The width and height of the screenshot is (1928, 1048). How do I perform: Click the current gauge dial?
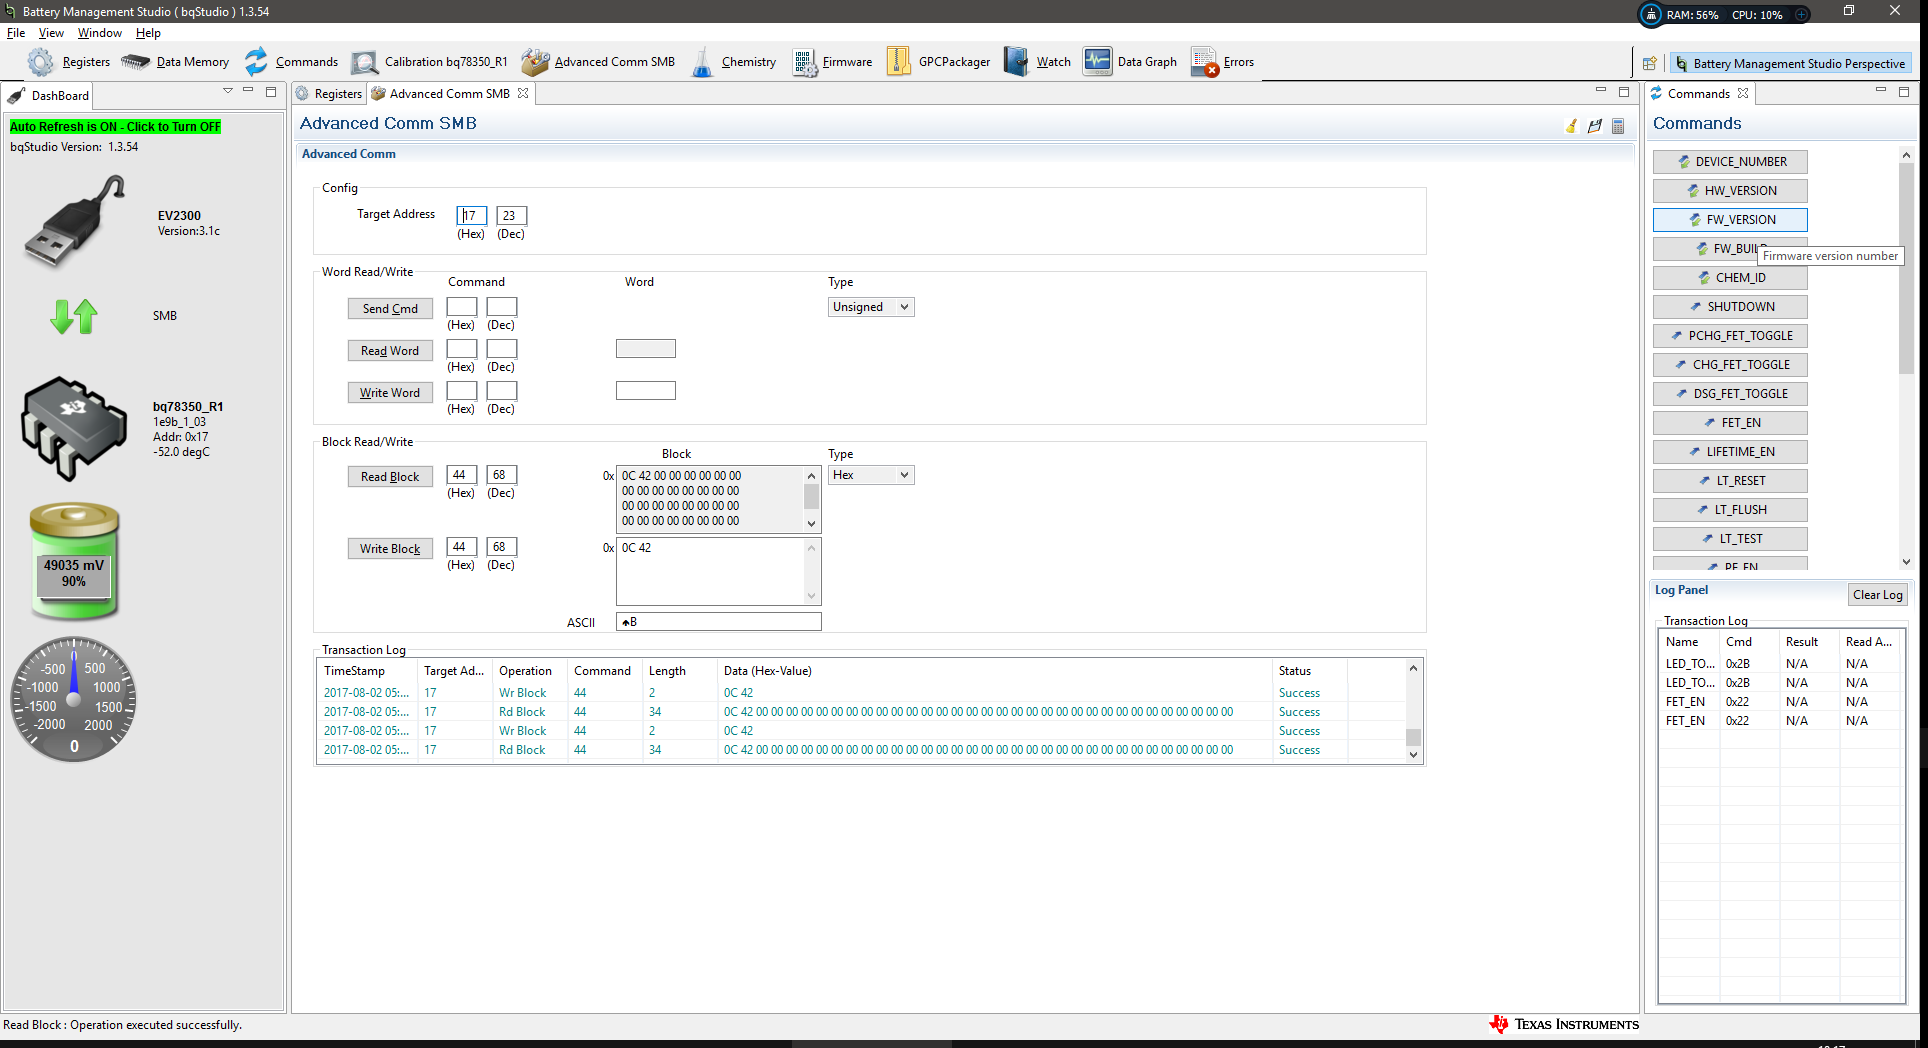pyautogui.click(x=74, y=699)
